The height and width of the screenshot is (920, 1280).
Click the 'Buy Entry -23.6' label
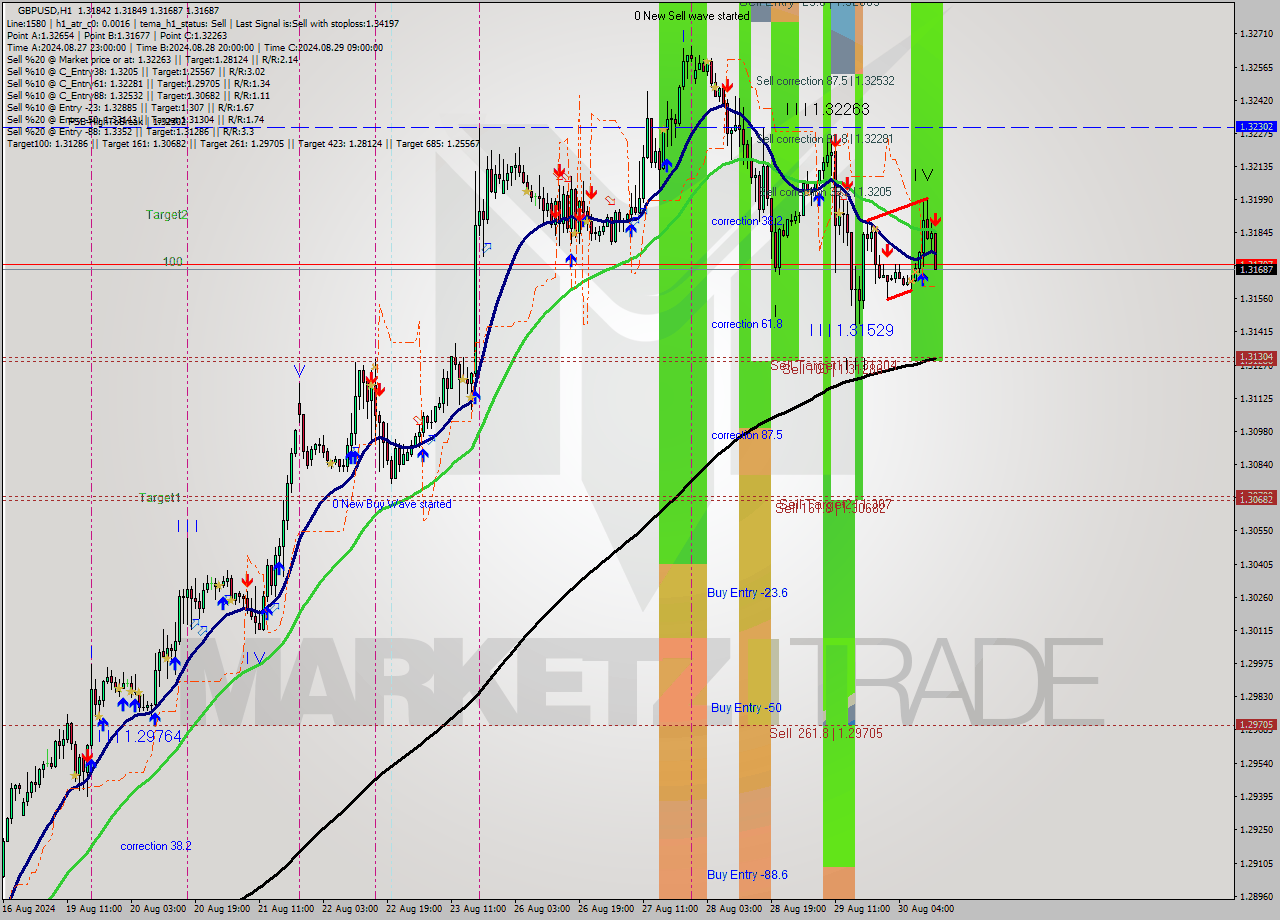(x=747, y=593)
